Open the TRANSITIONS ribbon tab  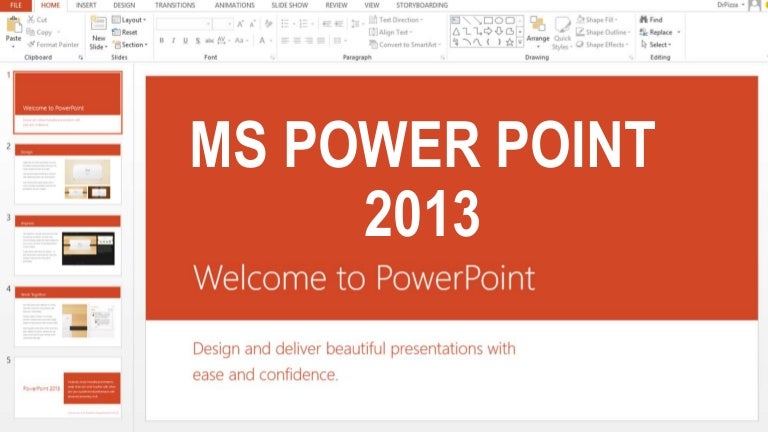click(175, 5)
